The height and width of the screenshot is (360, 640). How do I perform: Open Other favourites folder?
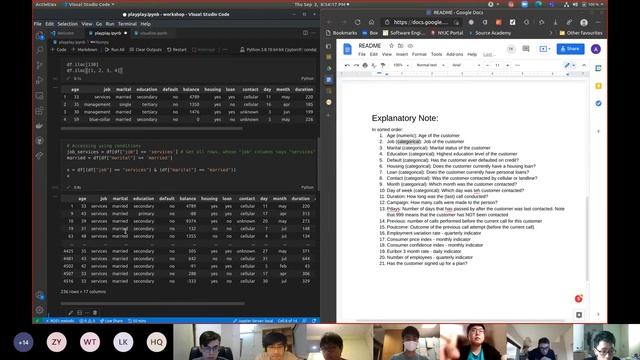[x=581, y=33]
